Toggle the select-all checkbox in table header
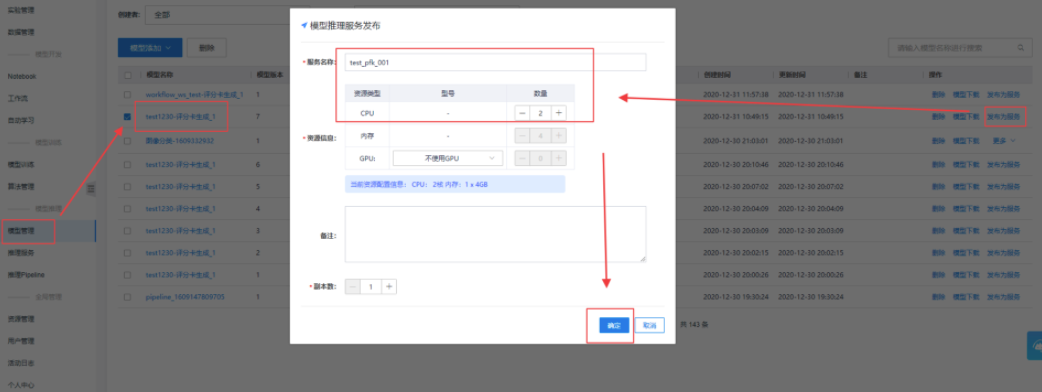The height and width of the screenshot is (392, 1042). (128, 75)
